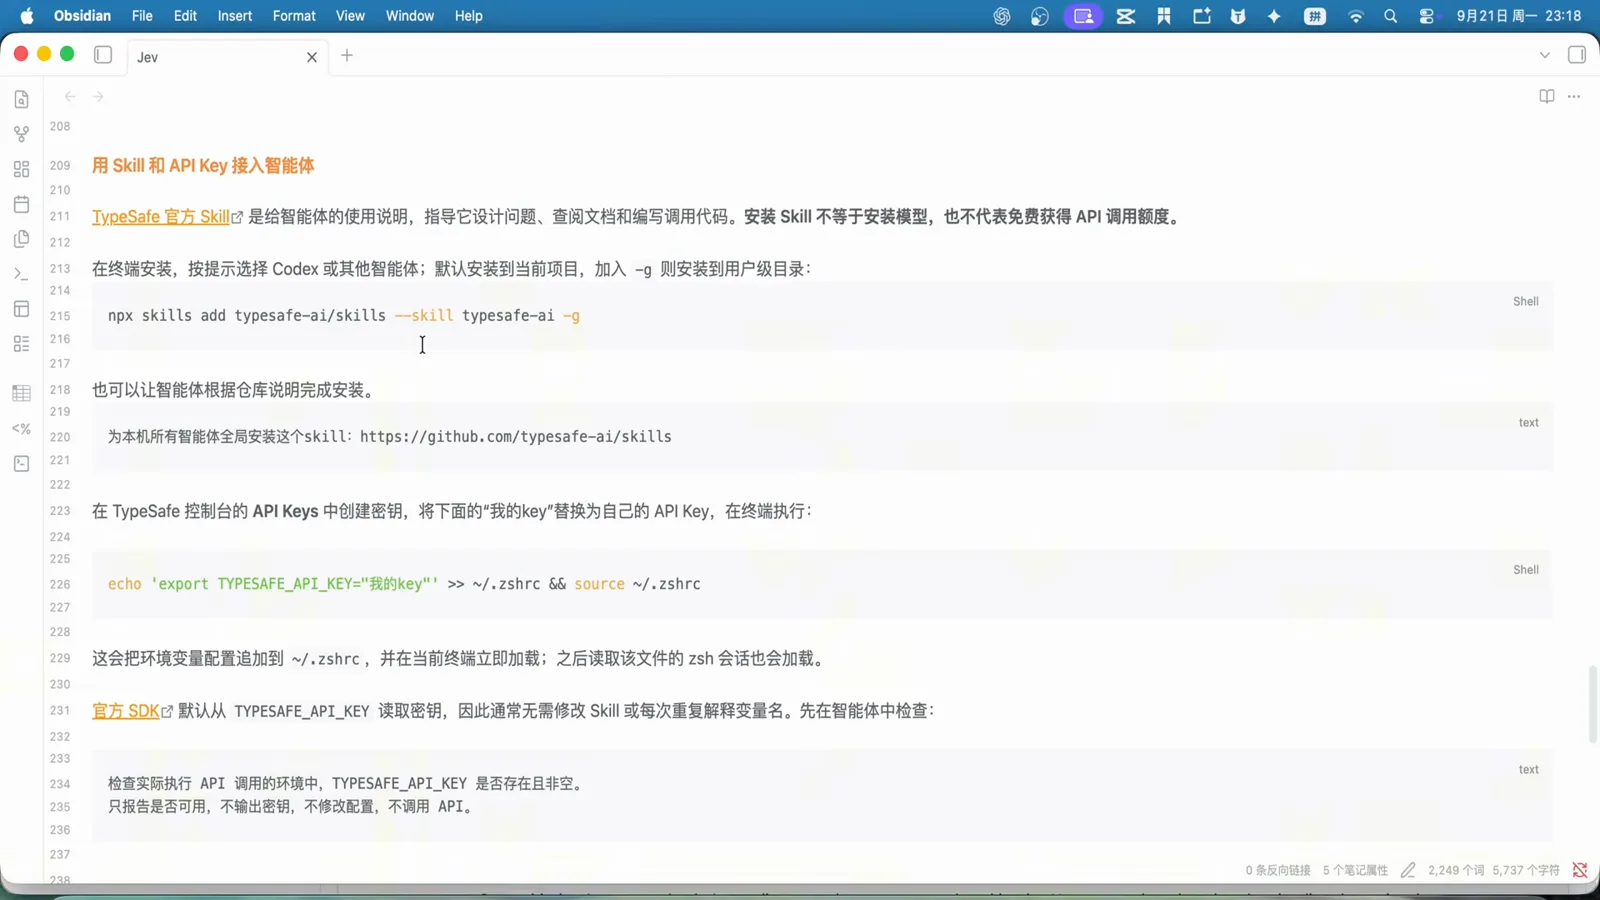Image resolution: width=1600 pixels, height=900 pixels.
Task: Open the command palette terminal-prompt icon
Action: 21,274
